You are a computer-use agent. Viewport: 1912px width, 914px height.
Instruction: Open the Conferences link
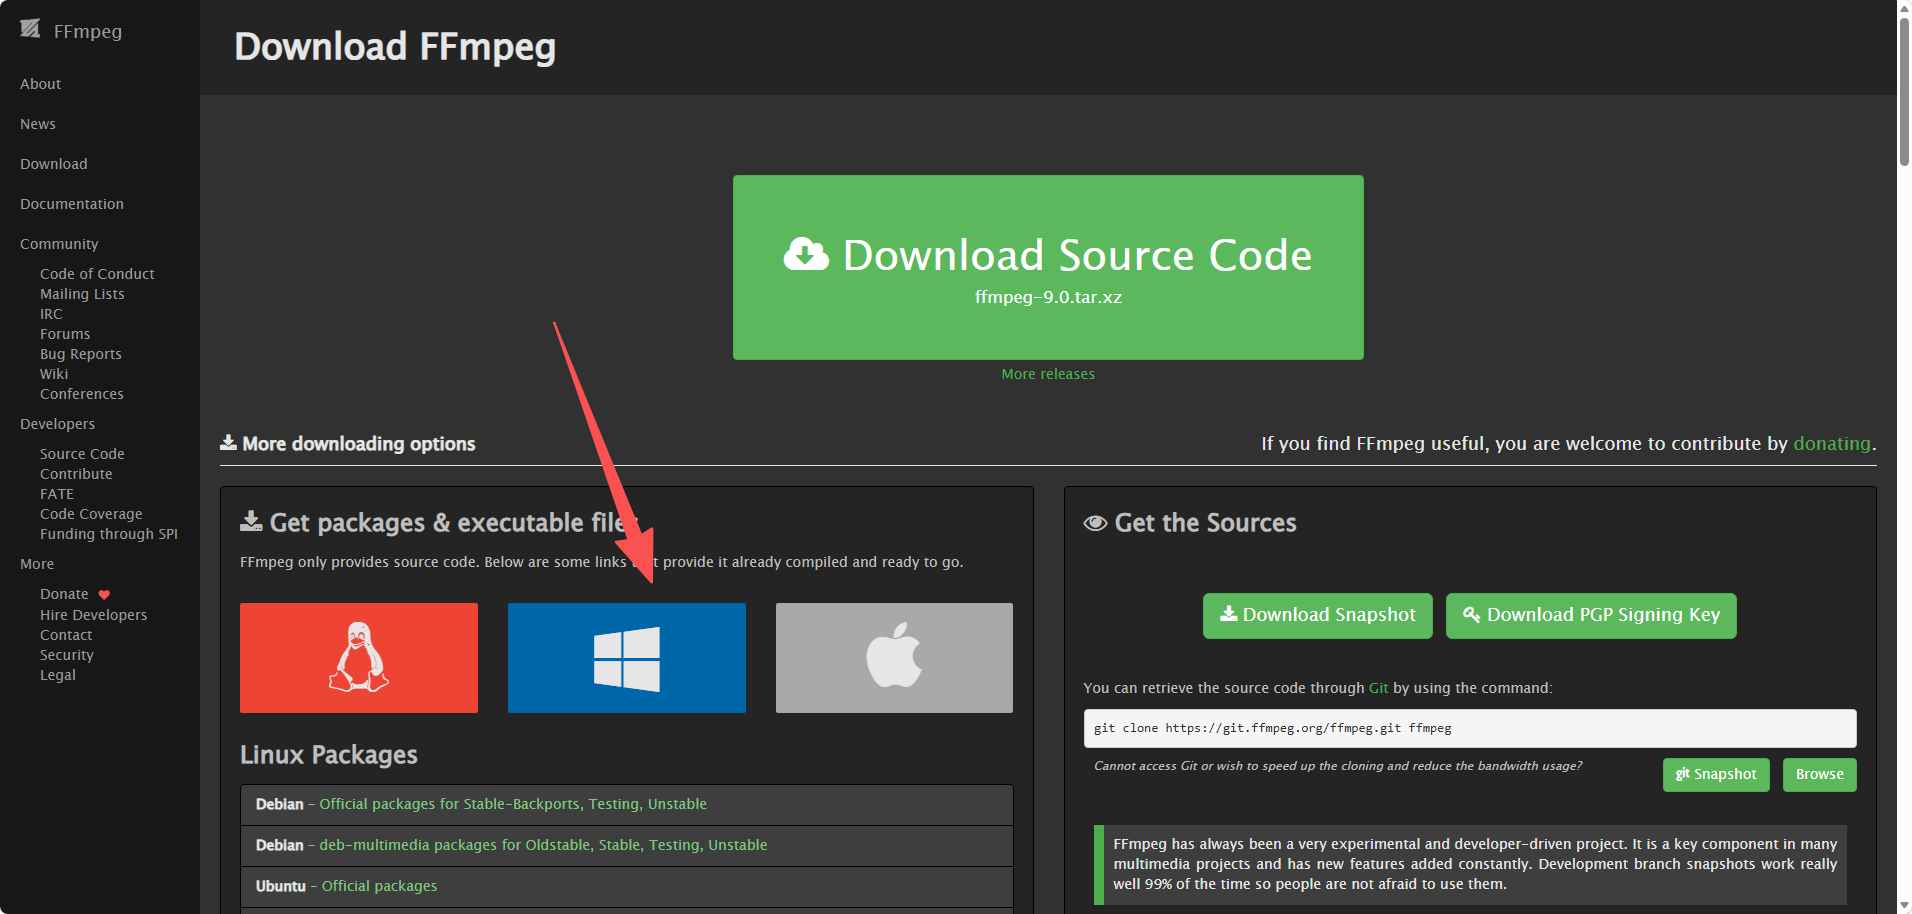point(82,394)
